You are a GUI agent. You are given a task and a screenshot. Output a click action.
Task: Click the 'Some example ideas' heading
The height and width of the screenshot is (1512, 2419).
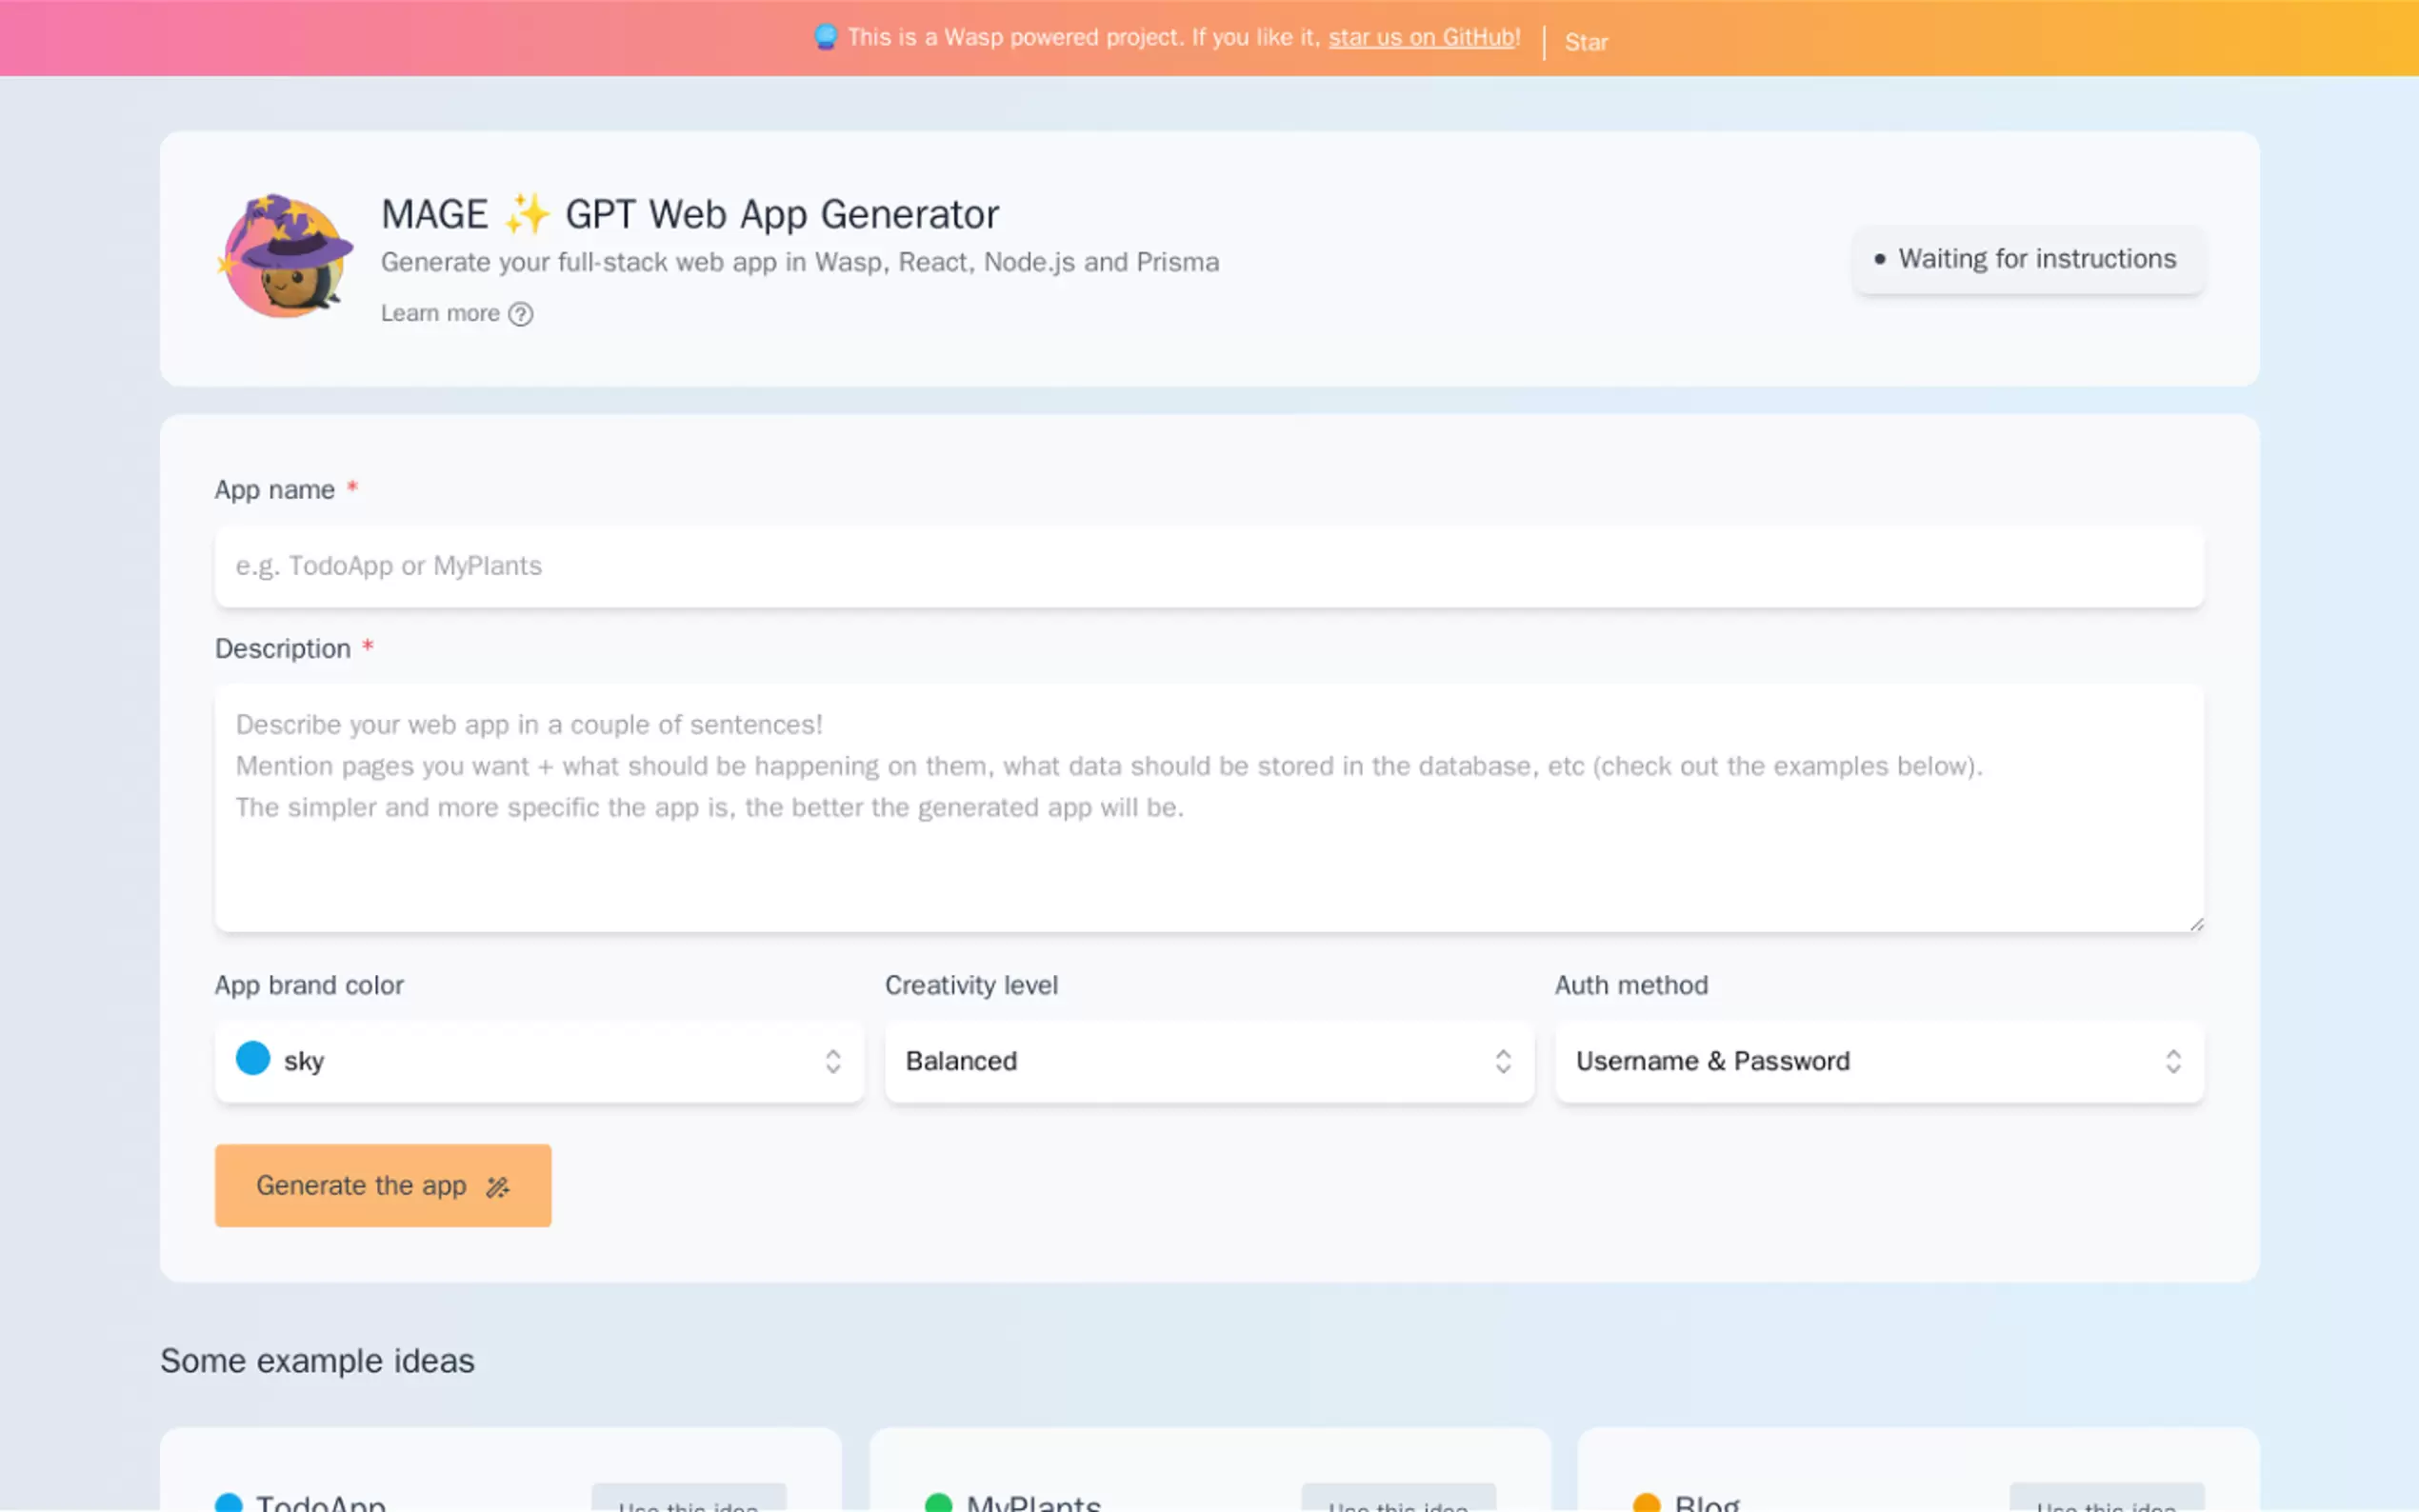pyautogui.click(x=317, y=1361)
